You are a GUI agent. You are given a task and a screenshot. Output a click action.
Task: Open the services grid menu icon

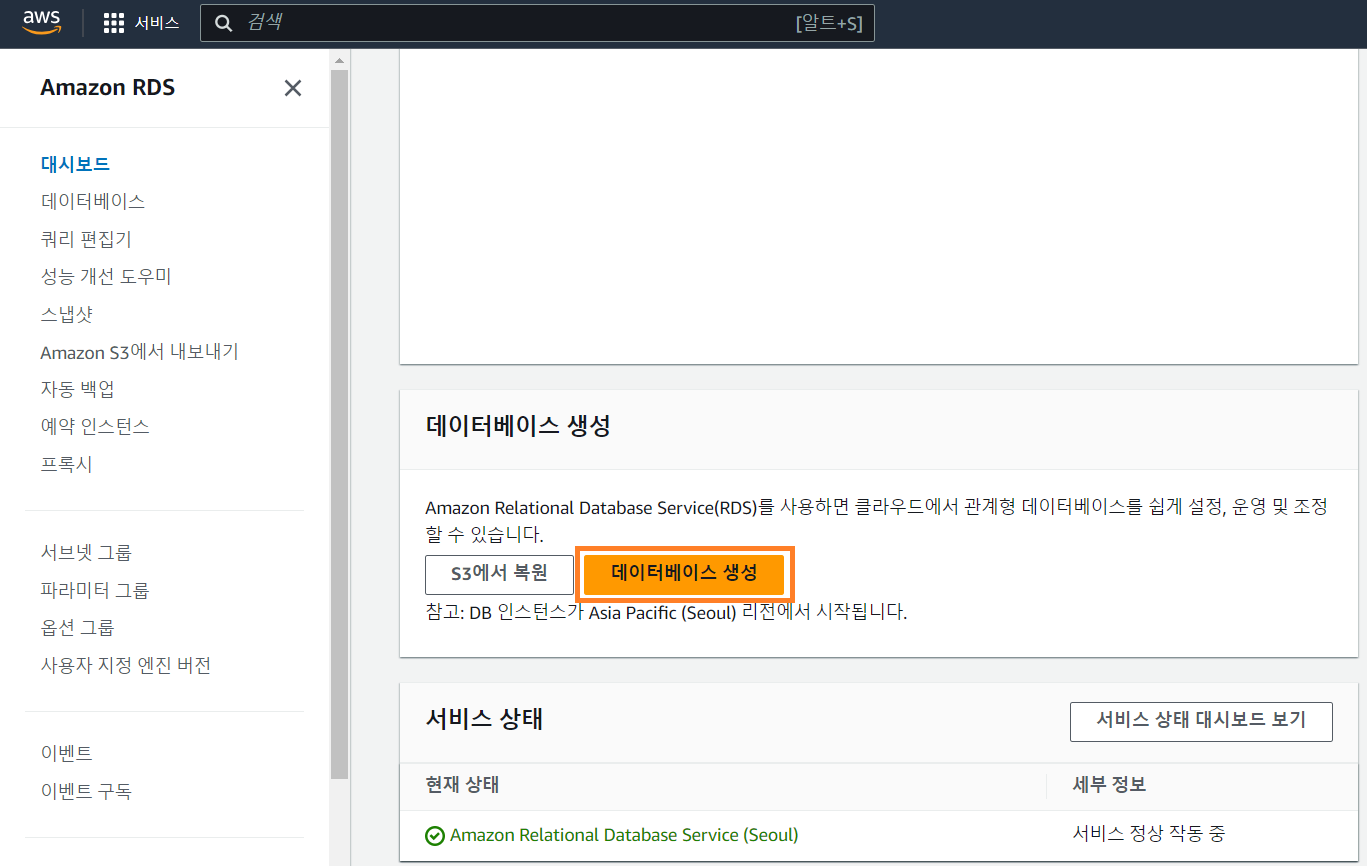(x=114, y=23)
